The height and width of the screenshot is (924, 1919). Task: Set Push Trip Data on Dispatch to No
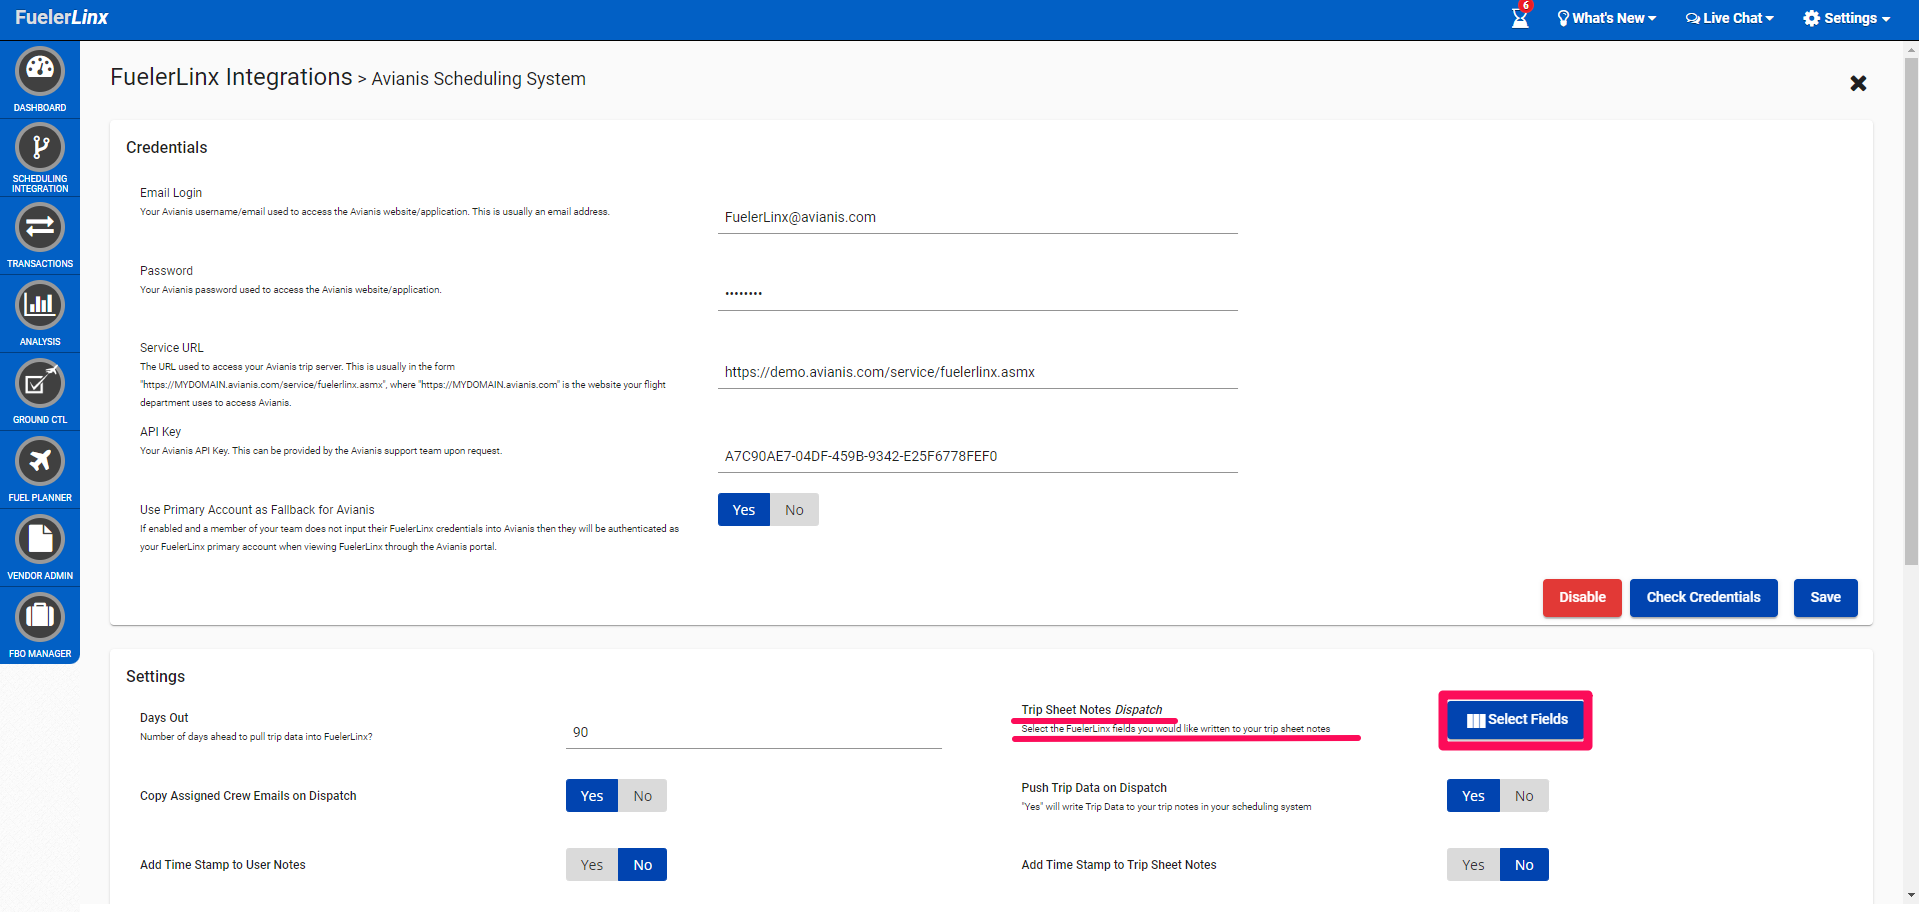coord(1524,796)
